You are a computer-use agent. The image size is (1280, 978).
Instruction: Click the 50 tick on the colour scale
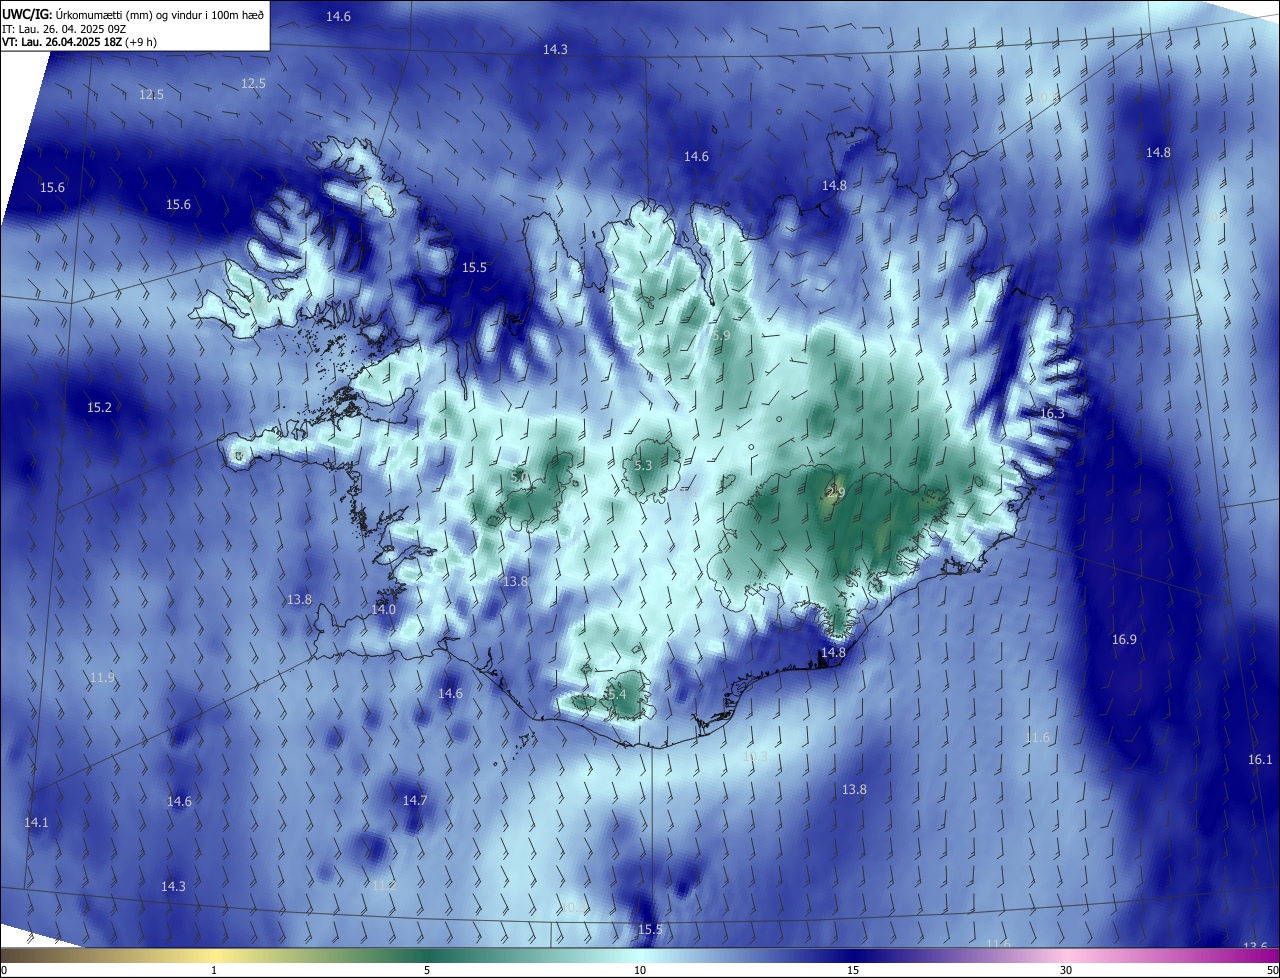[x=1272, y=970]
